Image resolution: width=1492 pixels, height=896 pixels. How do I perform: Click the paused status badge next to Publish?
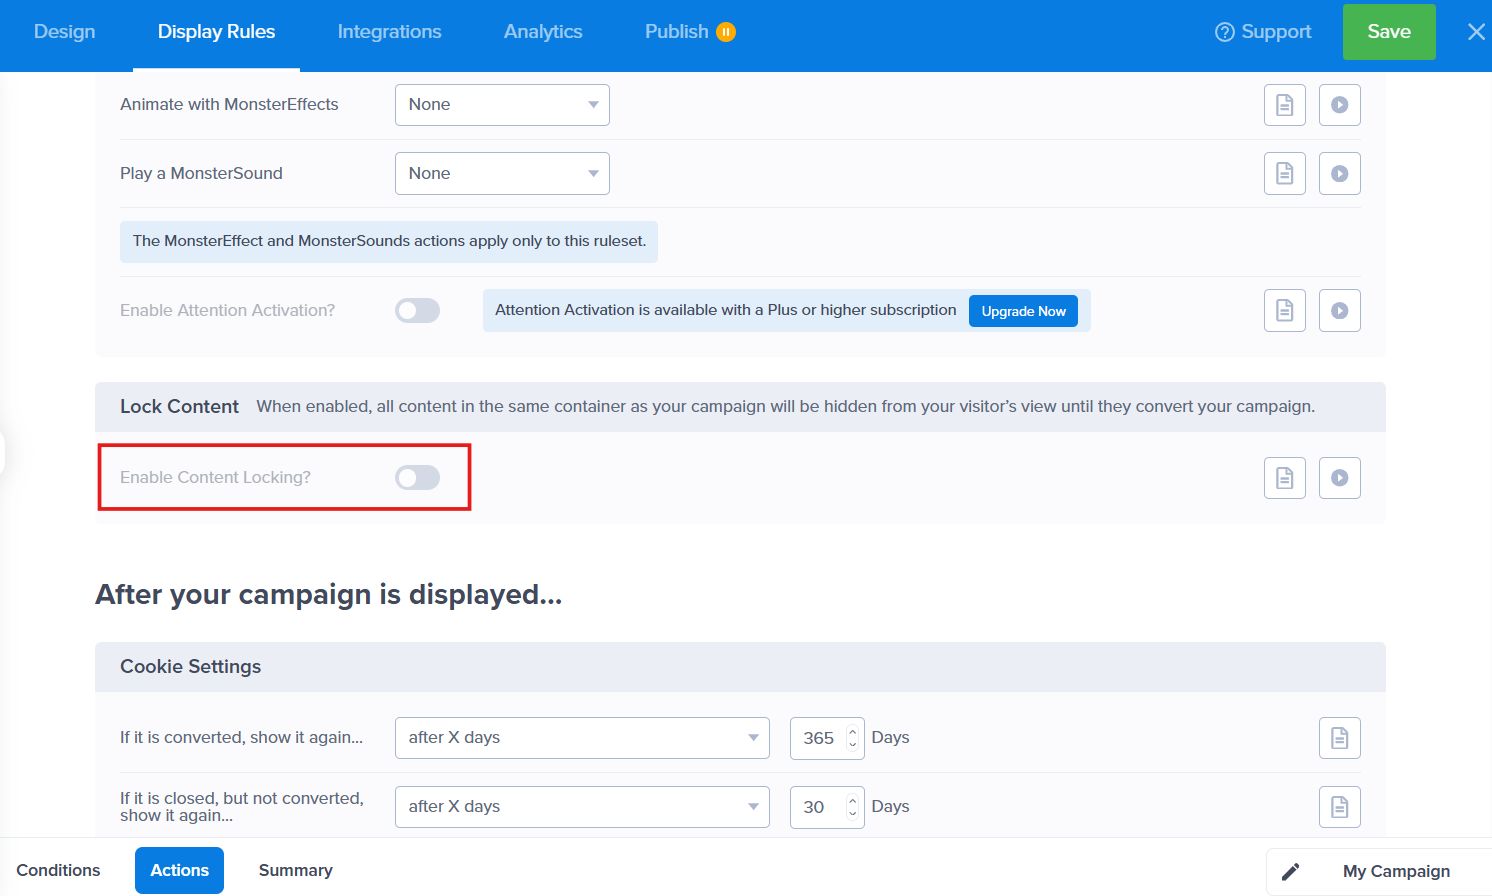727,31
